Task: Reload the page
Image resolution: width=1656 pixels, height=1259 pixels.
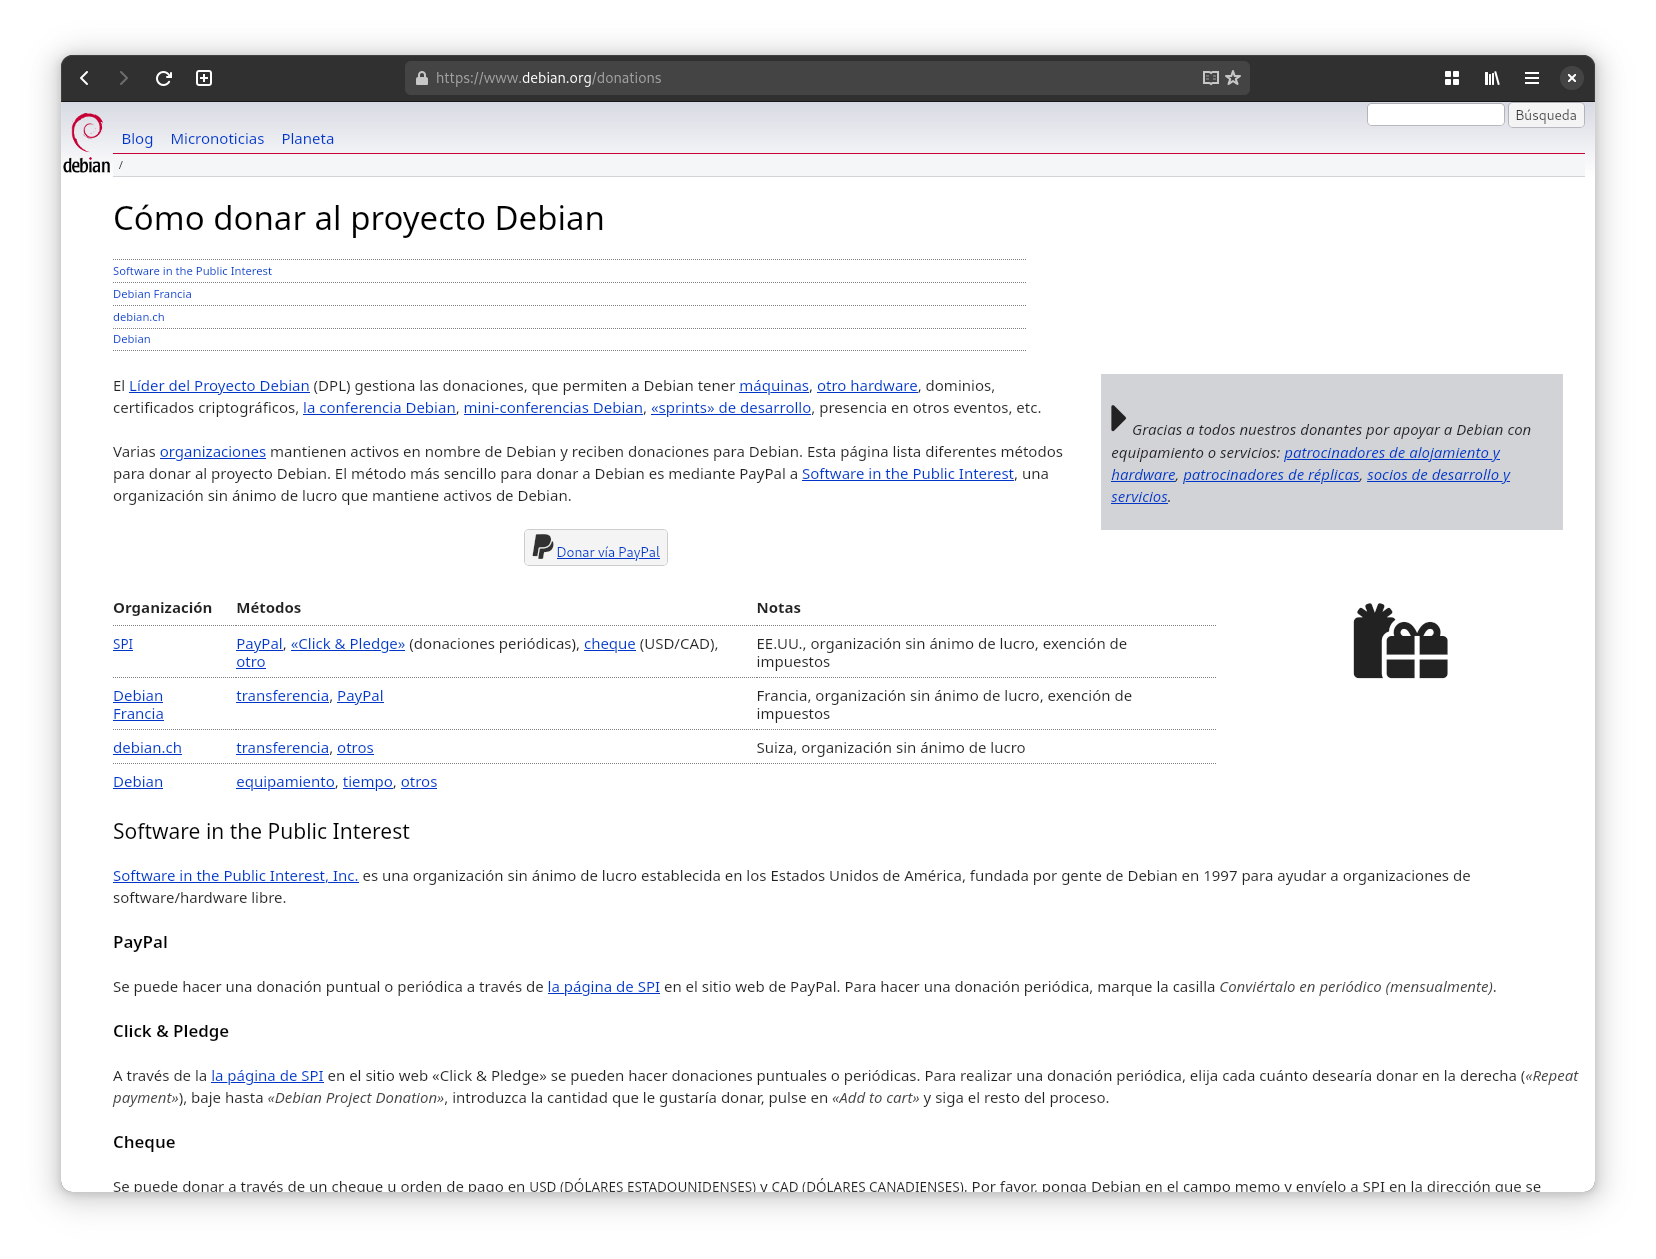Action: click(164, 78)
